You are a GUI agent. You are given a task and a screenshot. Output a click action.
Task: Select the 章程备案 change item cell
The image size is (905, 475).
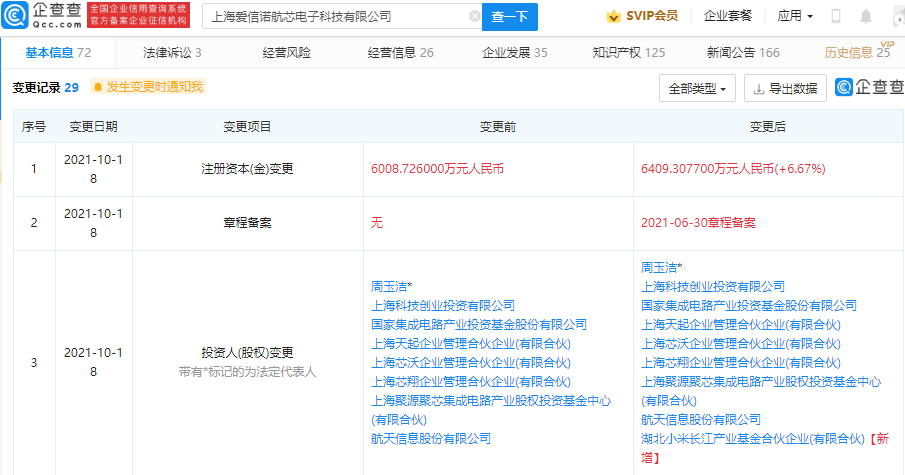(247, 223)
